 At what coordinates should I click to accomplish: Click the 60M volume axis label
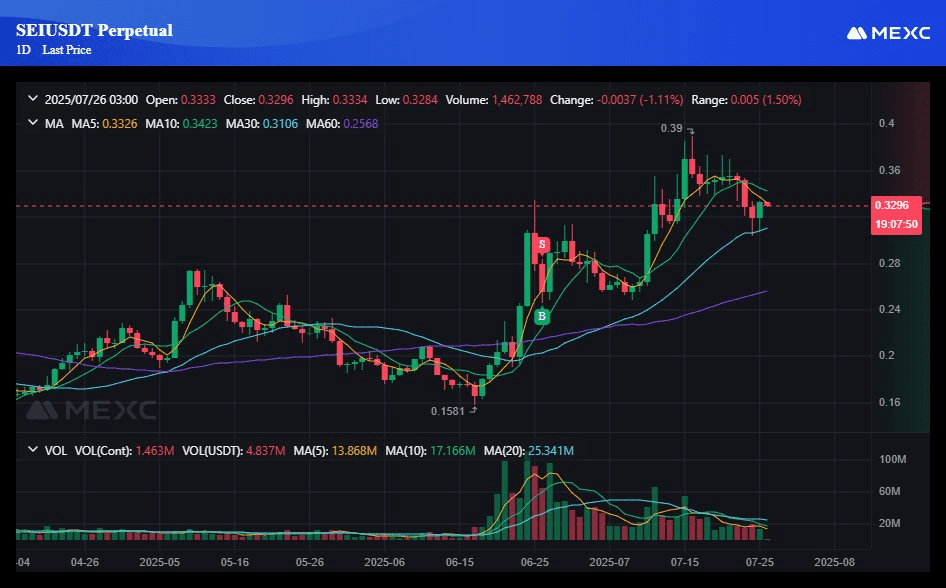coord(889,492)
